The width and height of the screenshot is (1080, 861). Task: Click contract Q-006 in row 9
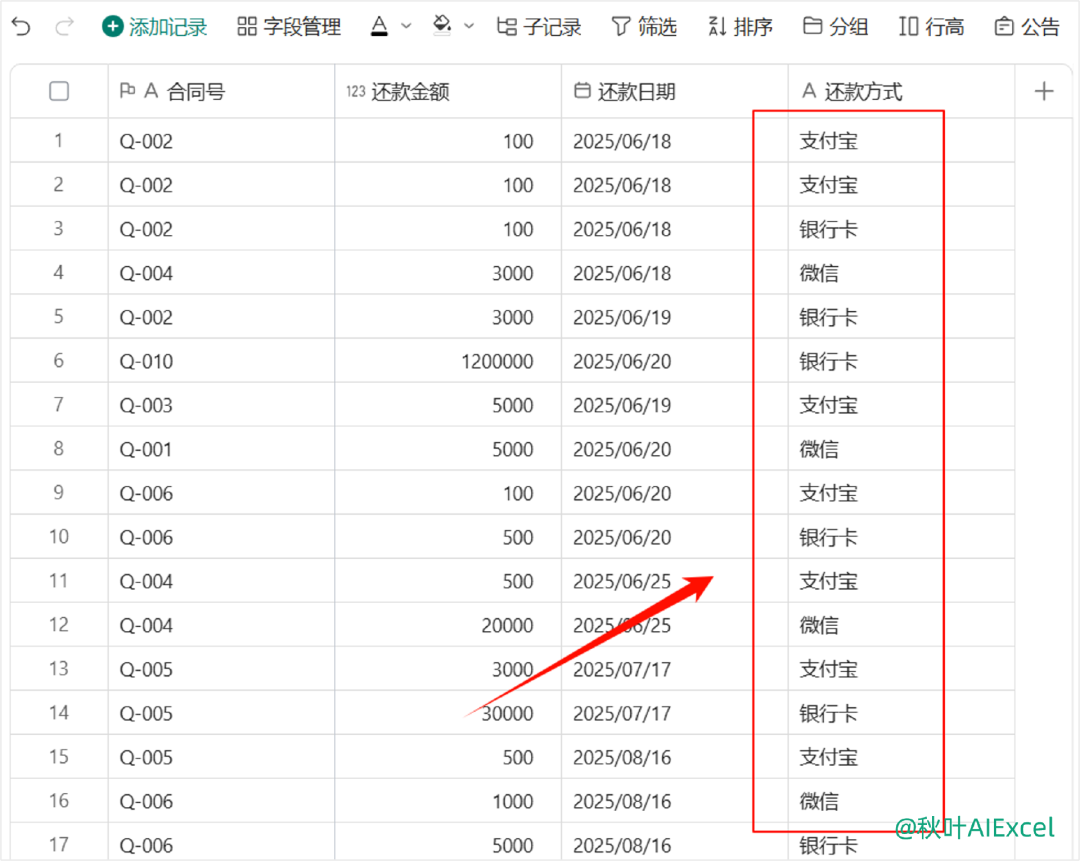(x=221, y=493)
